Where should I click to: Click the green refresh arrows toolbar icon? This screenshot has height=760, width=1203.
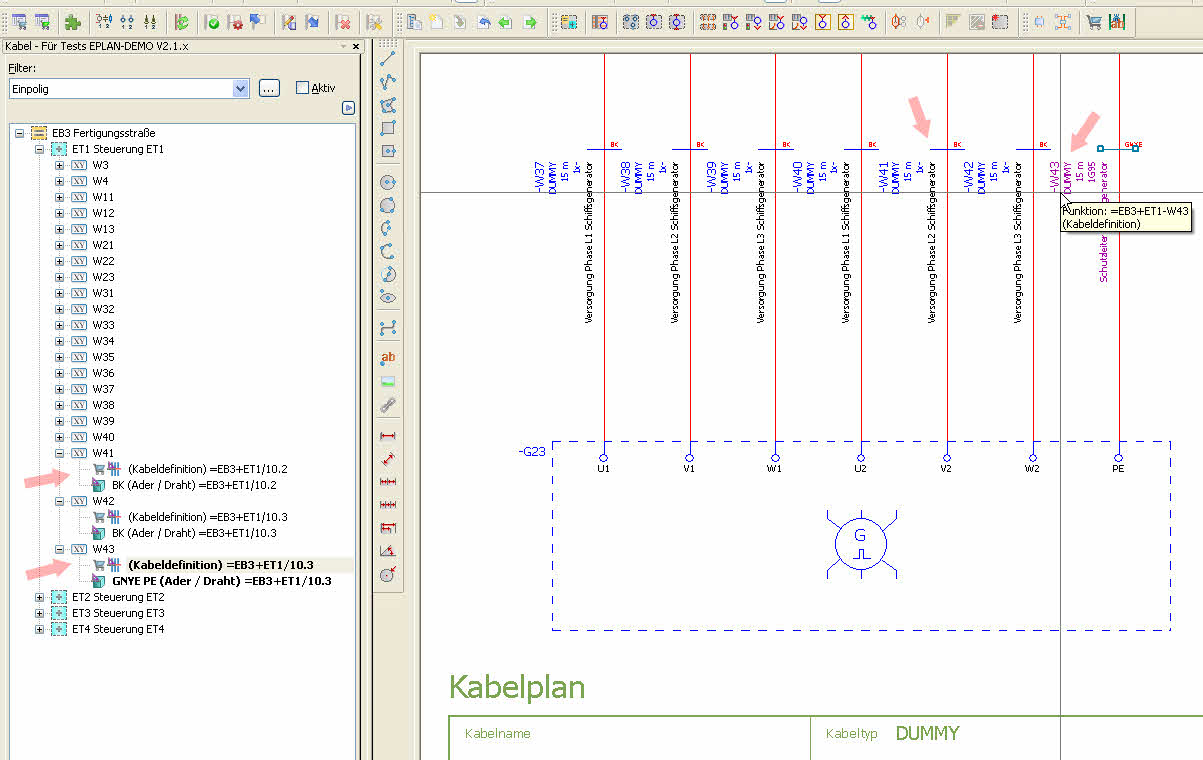[x=181, y=22]
